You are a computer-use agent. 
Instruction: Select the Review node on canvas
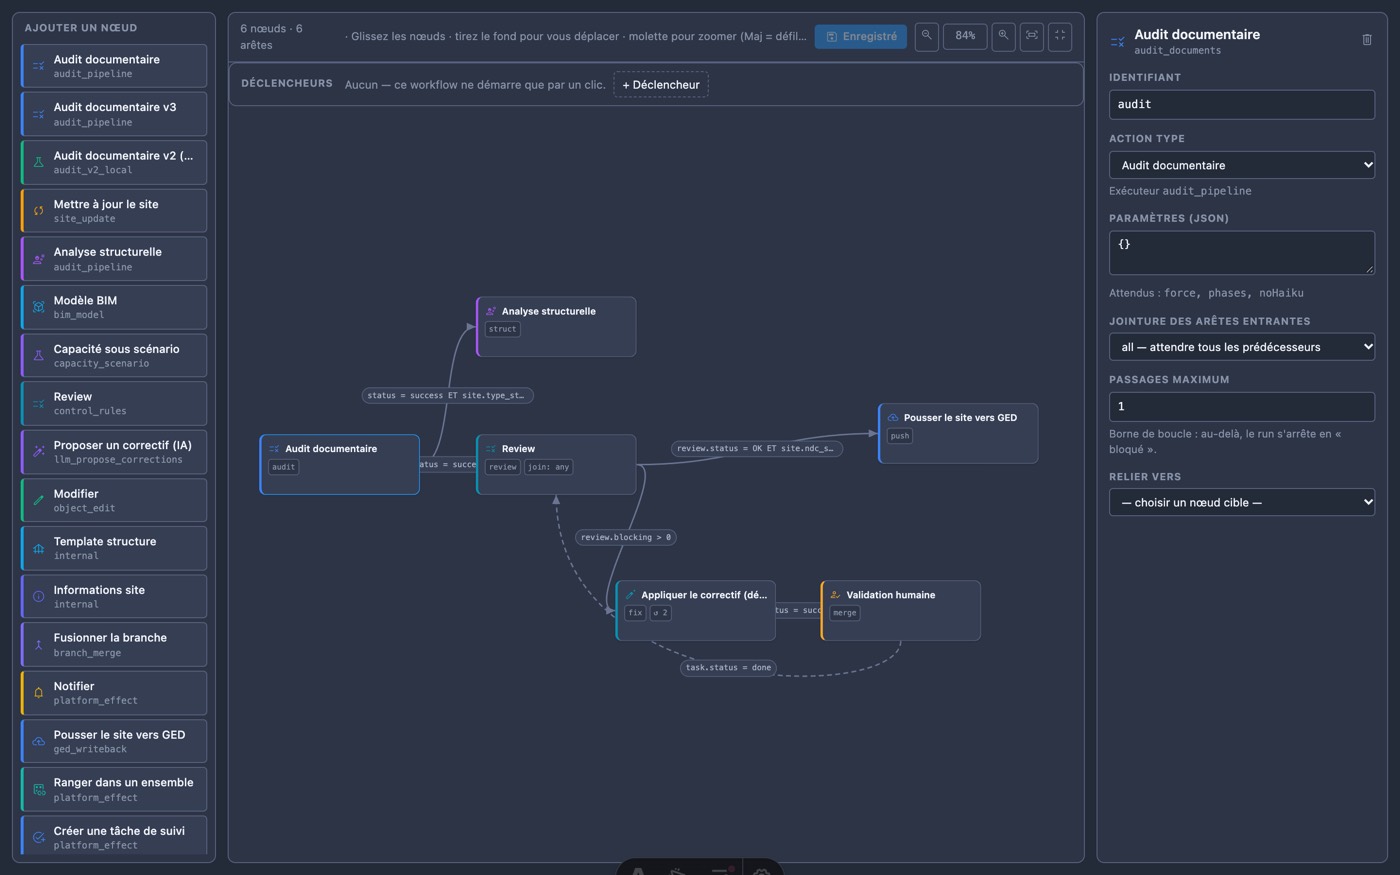click(556, 464)
